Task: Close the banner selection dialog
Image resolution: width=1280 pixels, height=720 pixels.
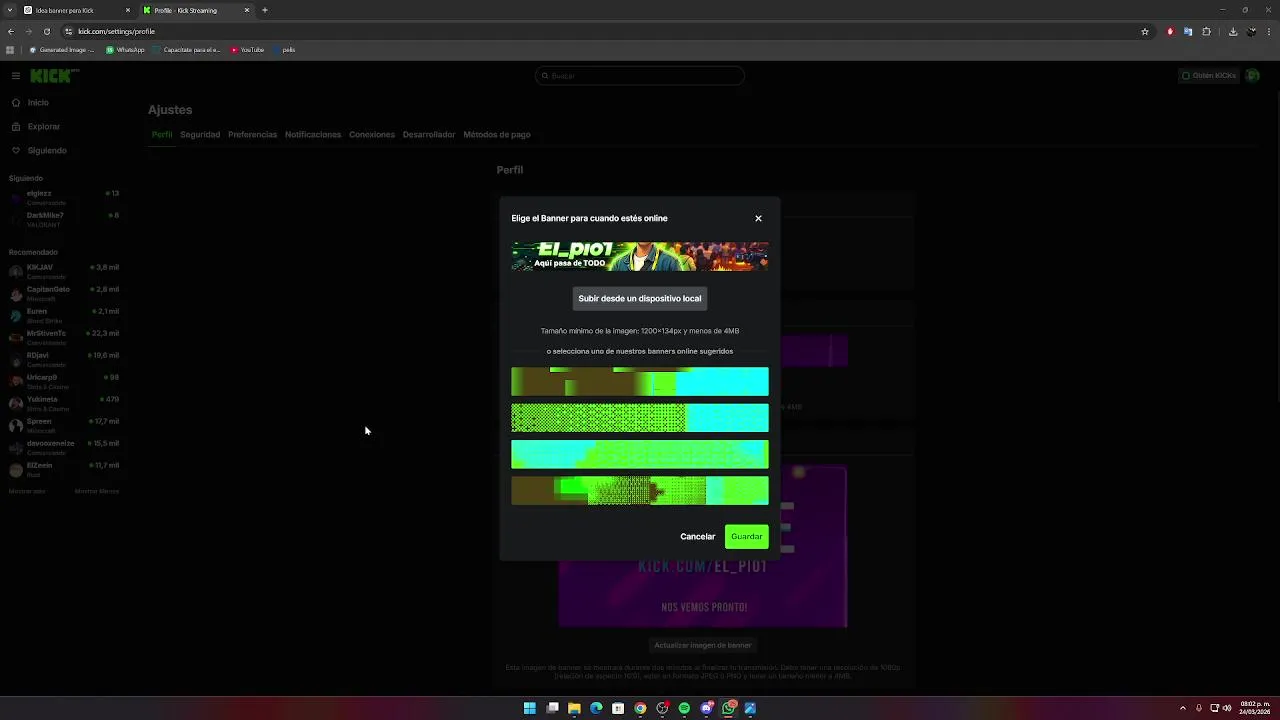Action: coord(758,218)
